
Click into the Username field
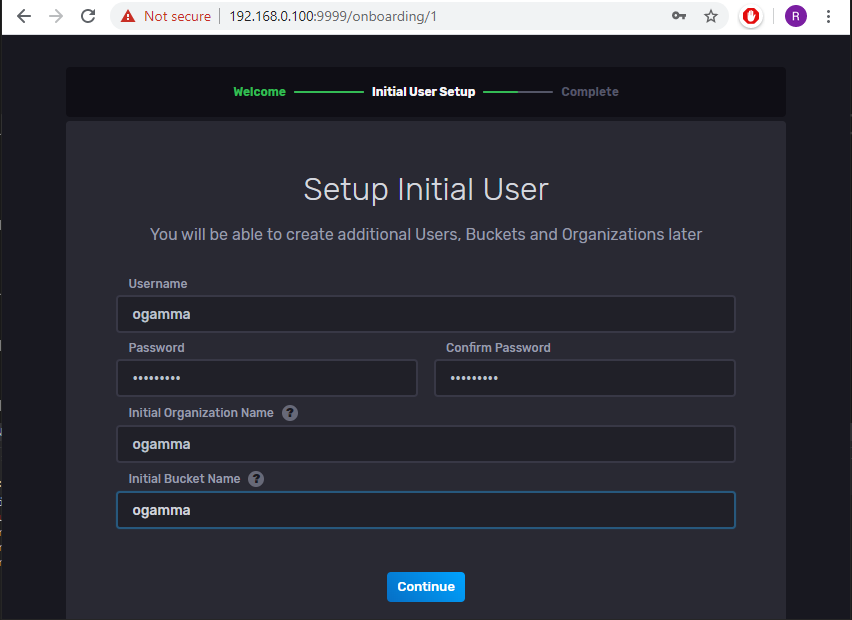[x=425, y=314]
